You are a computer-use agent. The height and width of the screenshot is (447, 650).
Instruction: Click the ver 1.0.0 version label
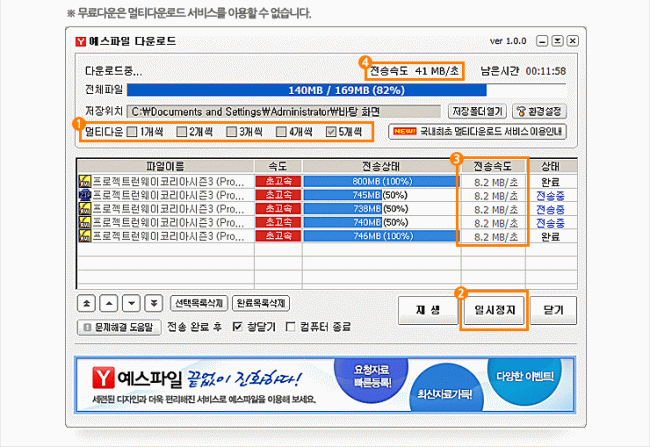508,41
